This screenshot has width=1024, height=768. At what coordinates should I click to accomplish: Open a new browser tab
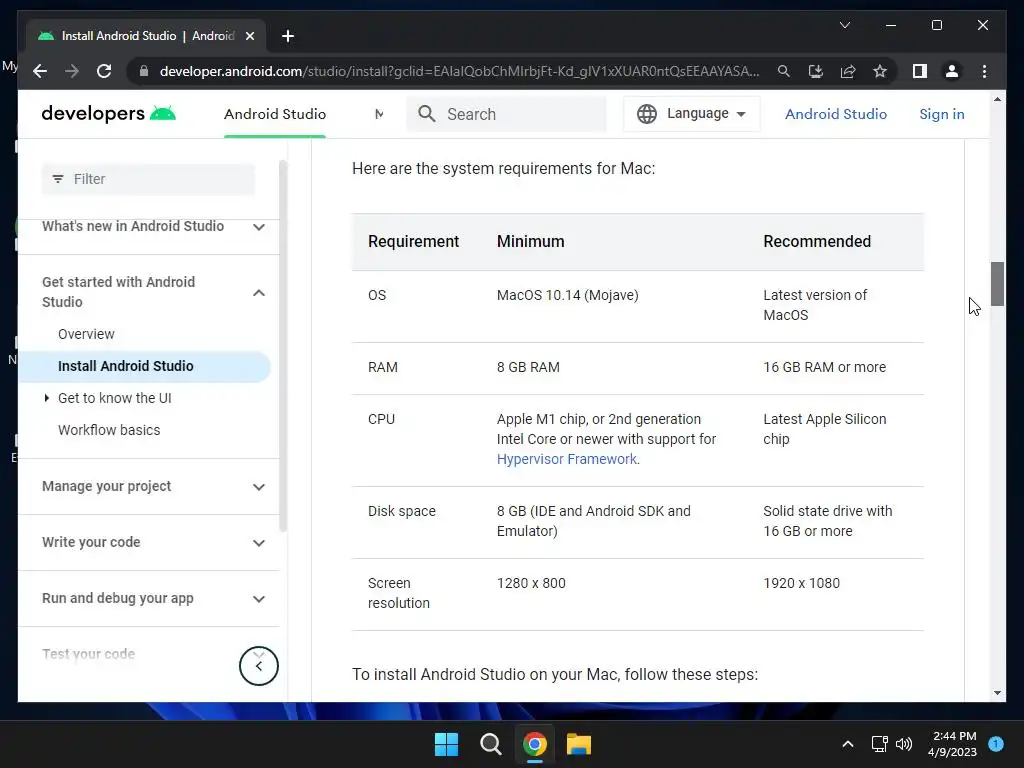(x=287, y=36)
